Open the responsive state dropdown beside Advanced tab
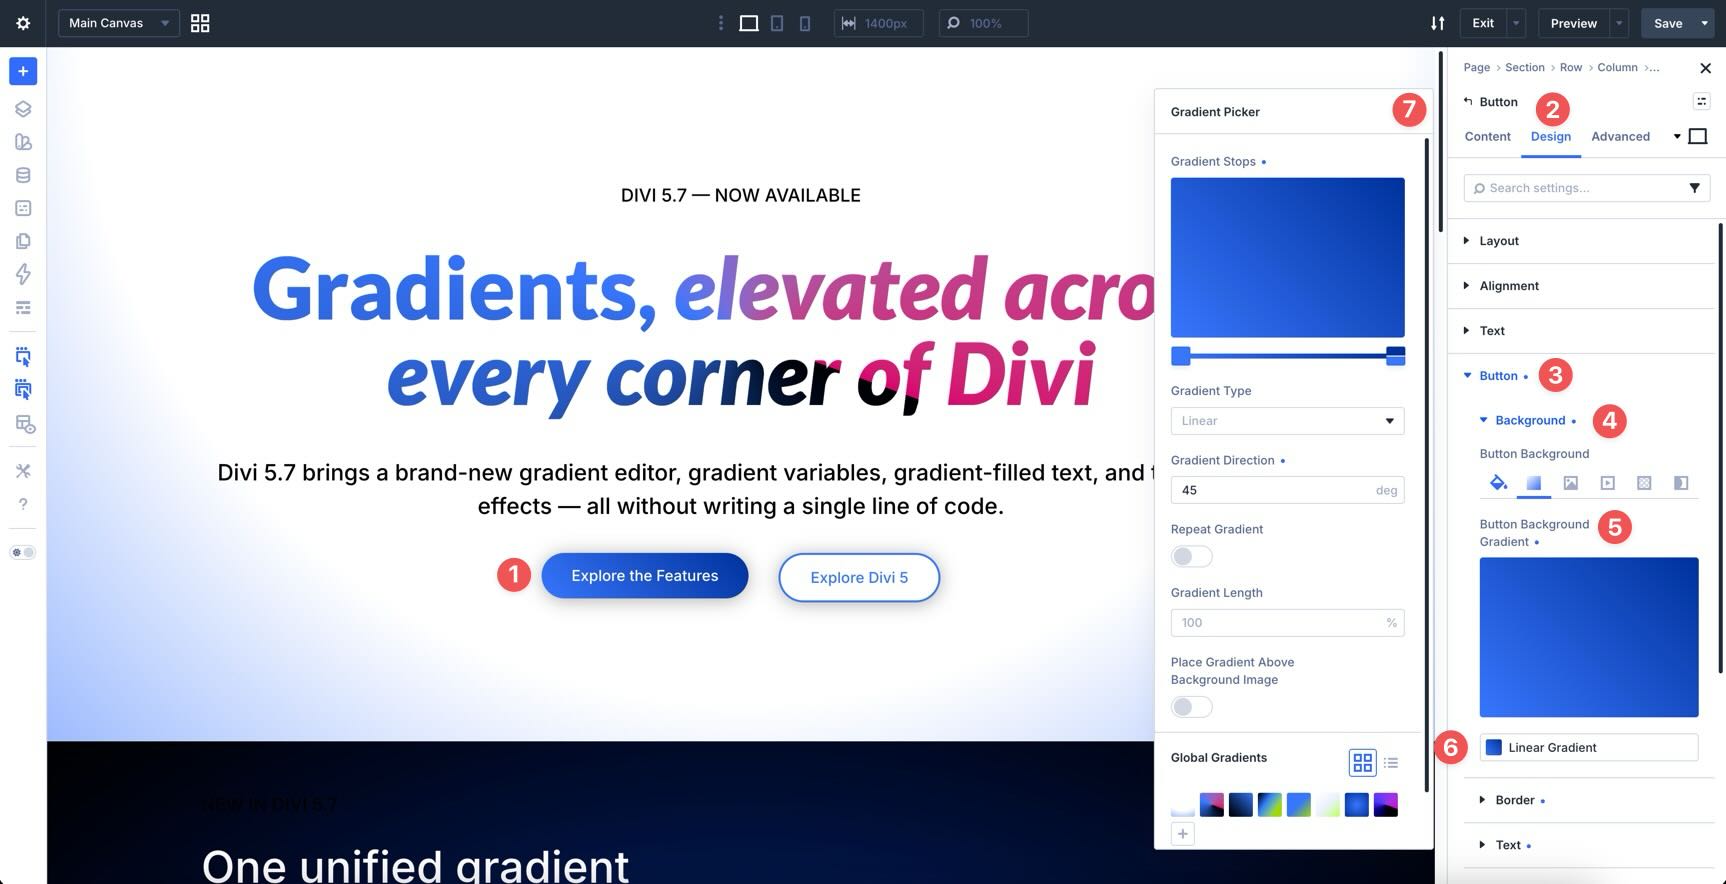Viewport: 1726px width, 884px height. tap(1677, 136)
